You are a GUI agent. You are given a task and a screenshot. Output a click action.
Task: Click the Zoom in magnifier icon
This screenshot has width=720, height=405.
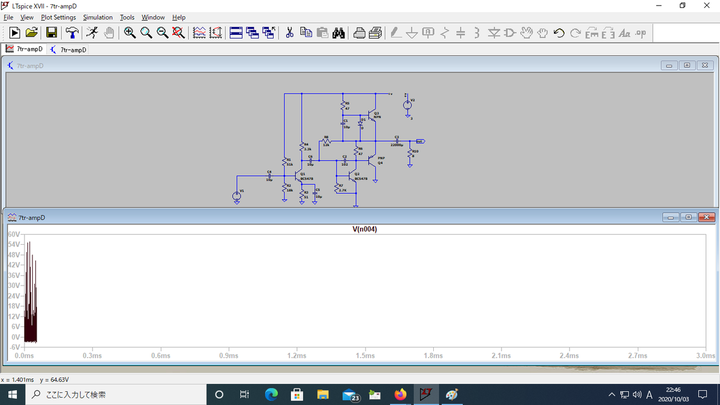click(130, 33)
